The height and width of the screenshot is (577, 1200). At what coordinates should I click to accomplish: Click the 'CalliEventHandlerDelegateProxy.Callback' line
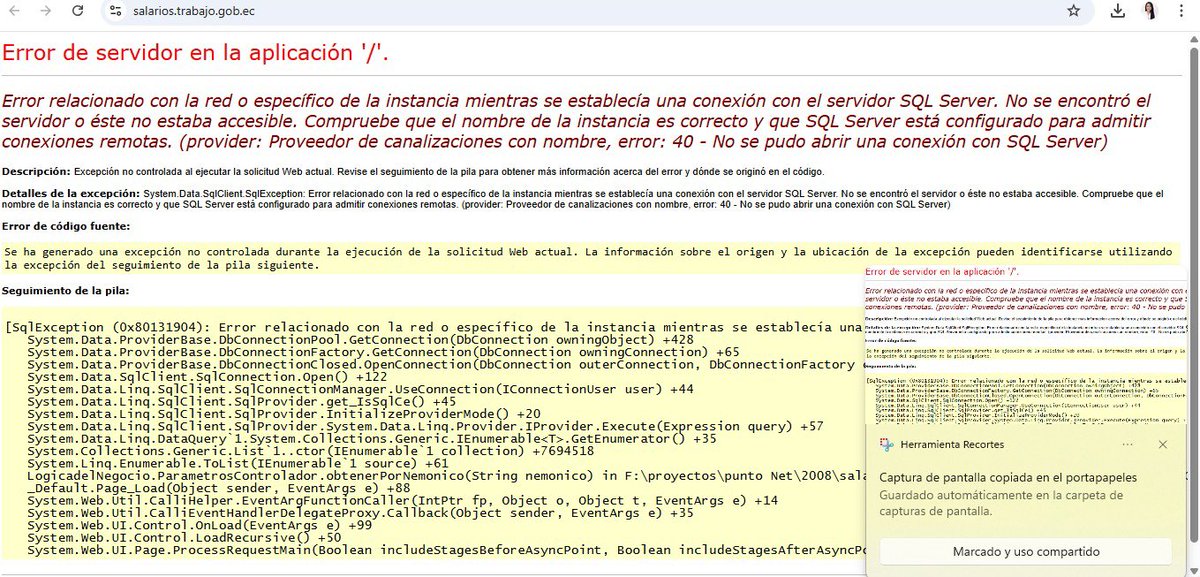click(360, 513)
